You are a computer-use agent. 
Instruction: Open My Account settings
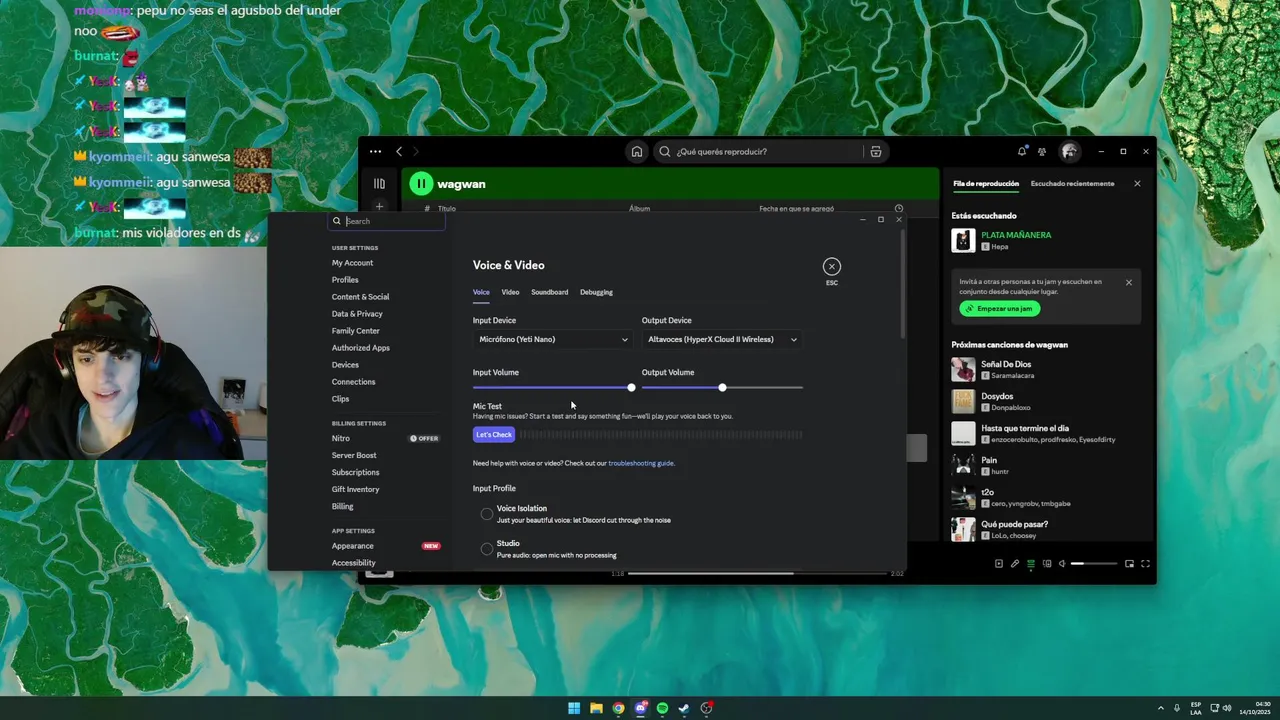pyautogui.click(x=352, y=263)
